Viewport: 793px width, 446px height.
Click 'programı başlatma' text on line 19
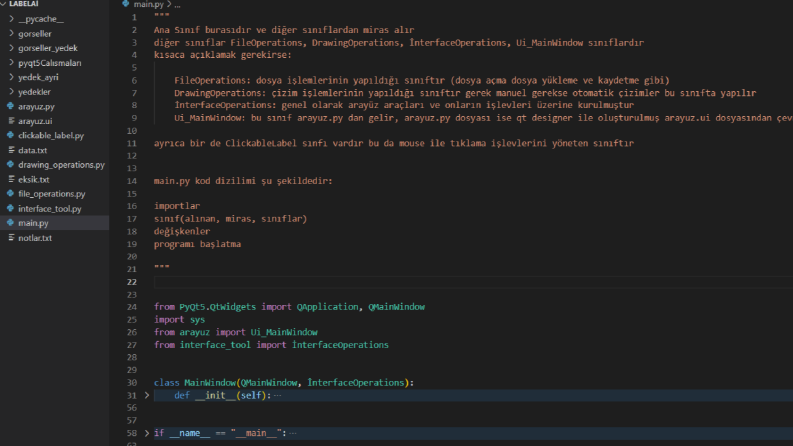pyautogui.click(x=197, y=244)
